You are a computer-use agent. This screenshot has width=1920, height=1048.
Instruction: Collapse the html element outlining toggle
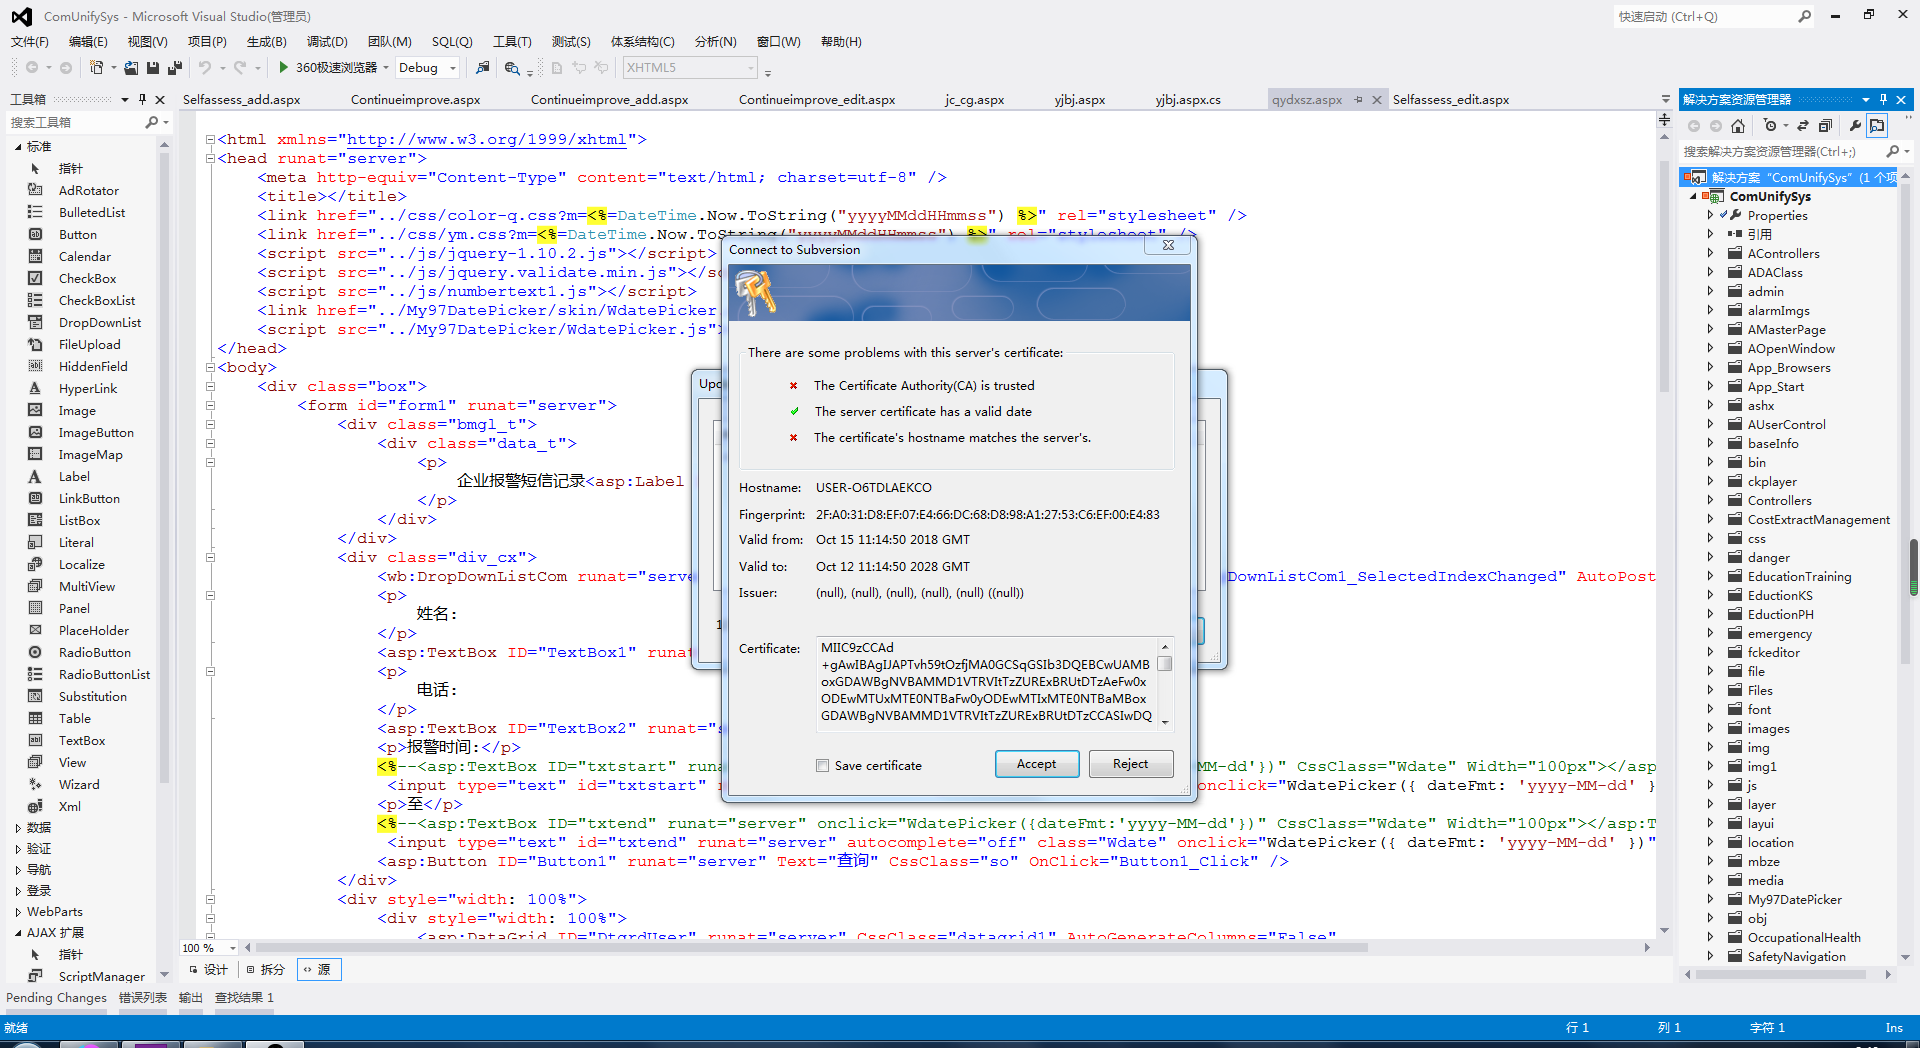pyautogui.click(x=210, y=139)
